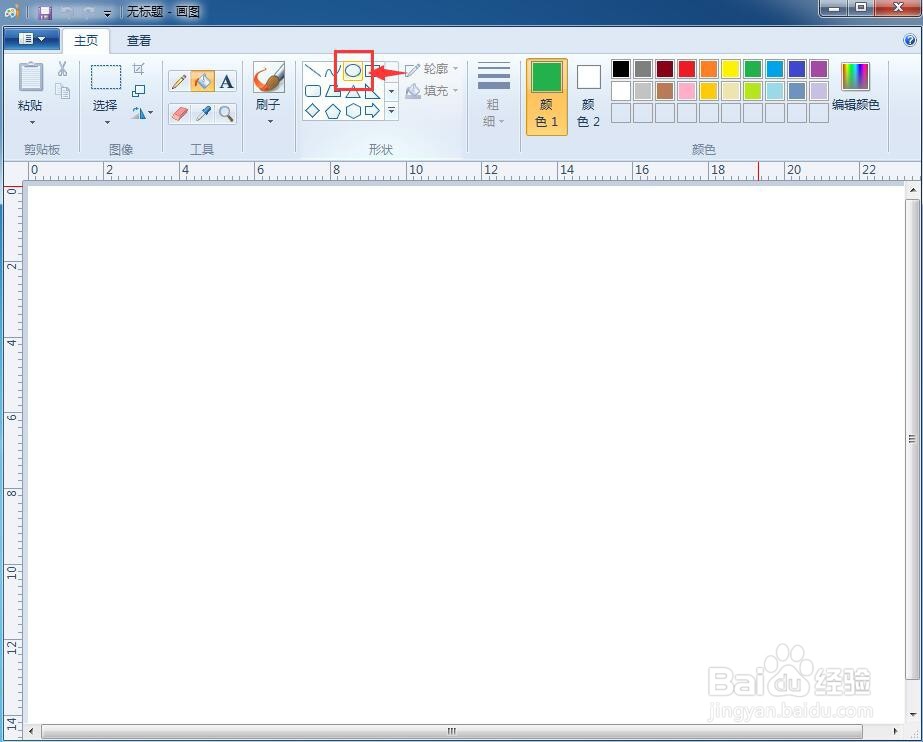Select Color 2 background button
923x742 pixels.
[x=589, y=97]
